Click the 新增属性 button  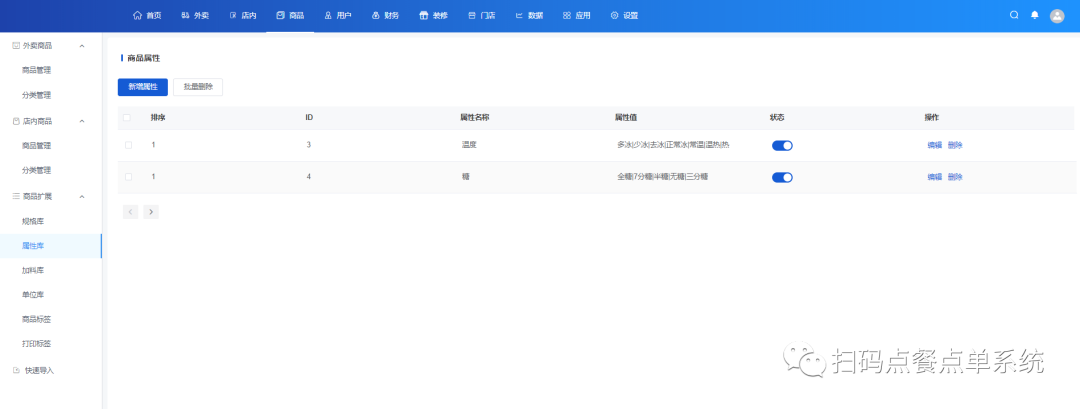coord(143,87)
